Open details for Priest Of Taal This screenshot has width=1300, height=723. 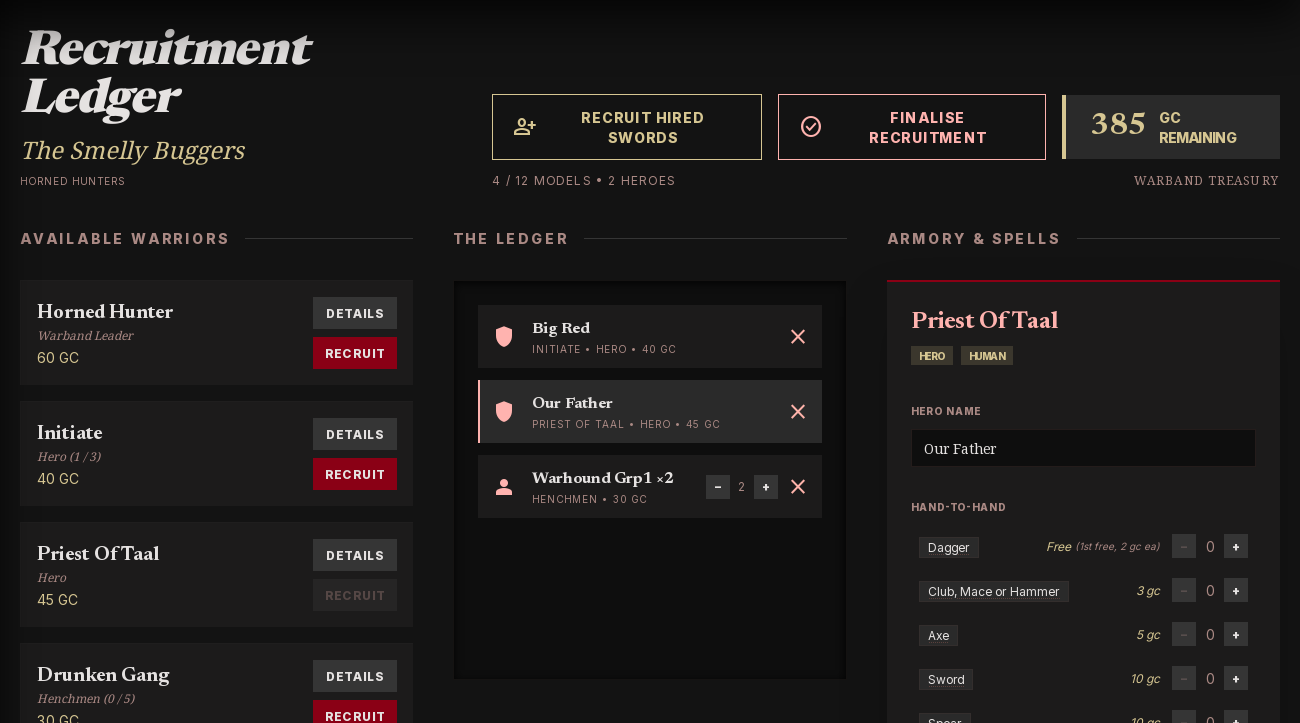coord(355,555)
